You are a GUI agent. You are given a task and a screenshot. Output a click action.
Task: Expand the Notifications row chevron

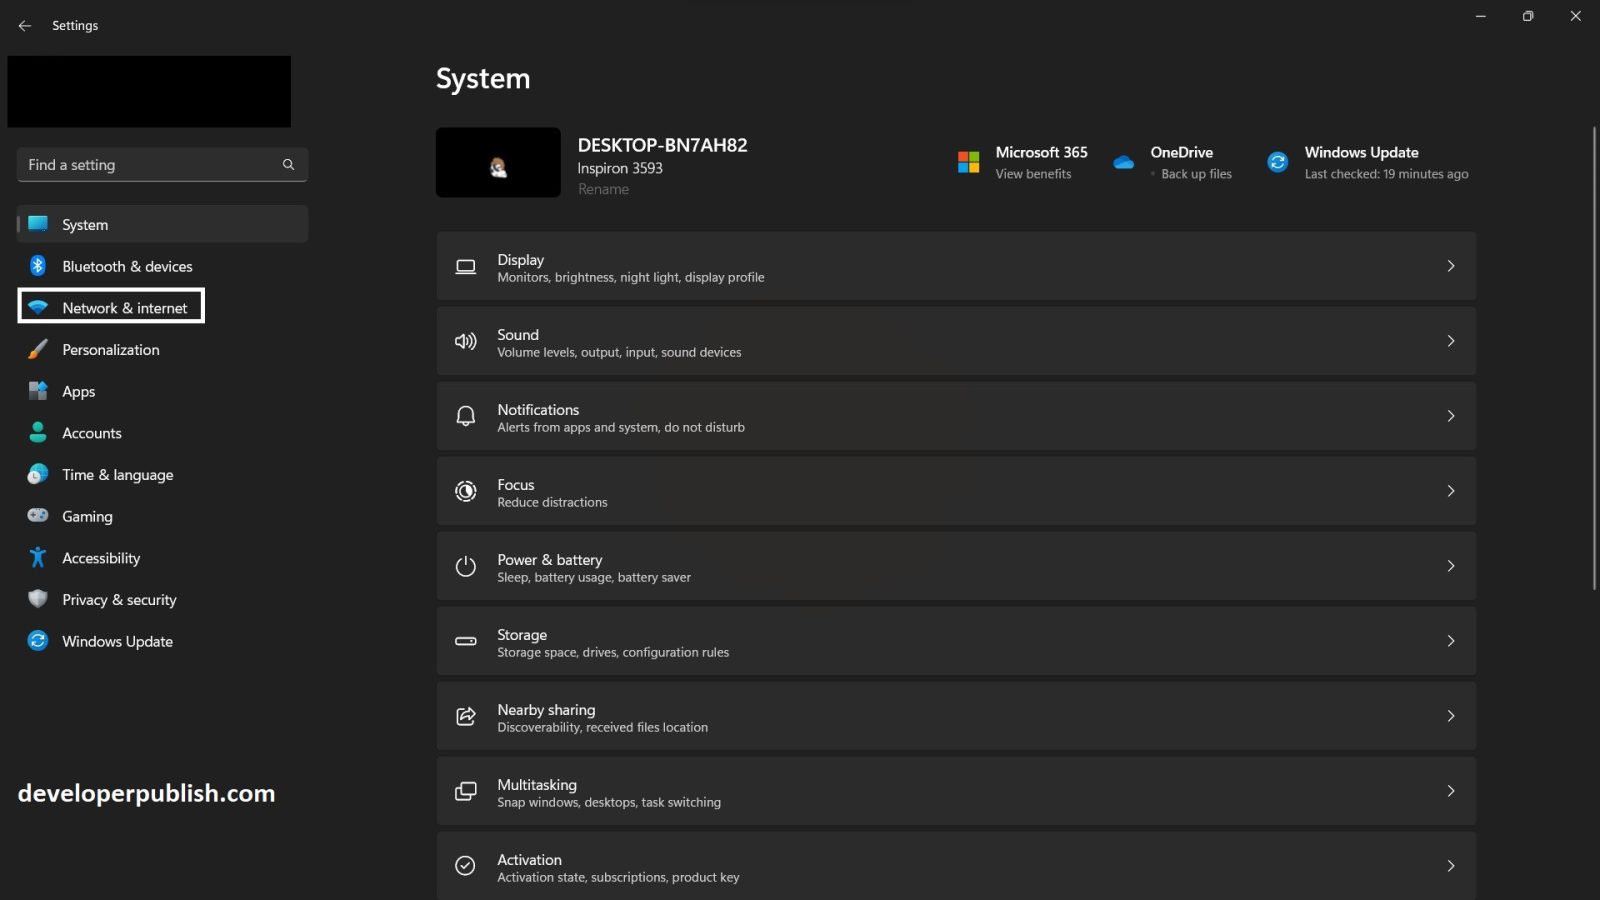[1451, 416]
